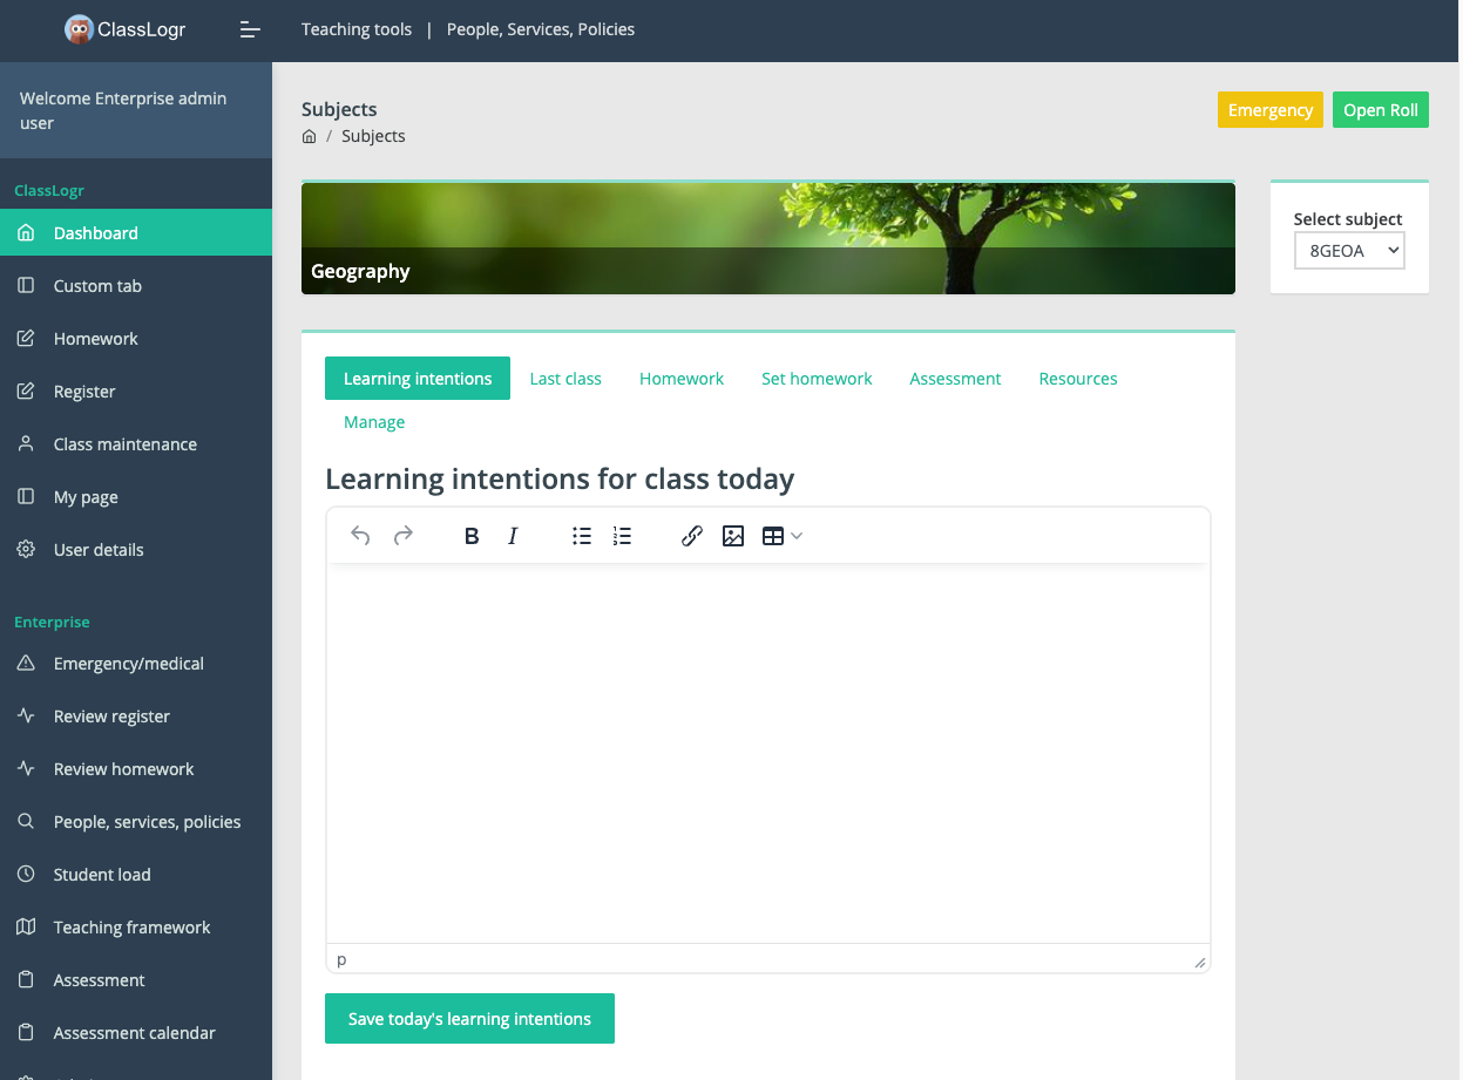Collapse the sidebar with the hamburger icon
The image size is (1464, 1080).
tap(250, 30)
